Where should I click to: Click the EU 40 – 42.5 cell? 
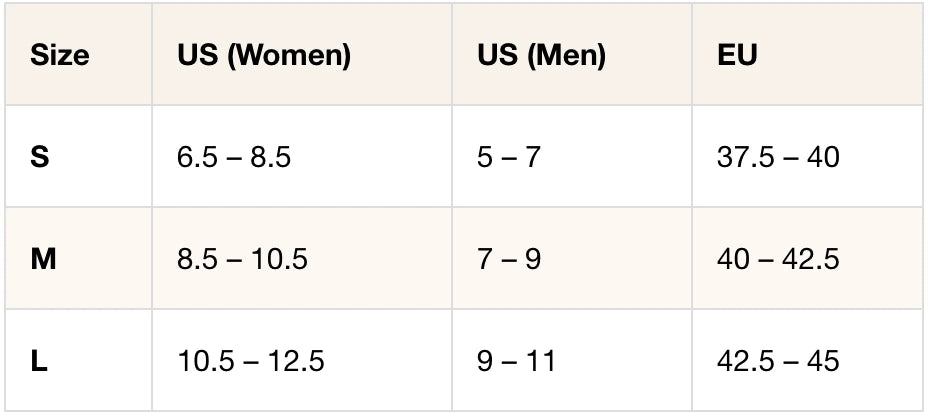tap(778, 259)
